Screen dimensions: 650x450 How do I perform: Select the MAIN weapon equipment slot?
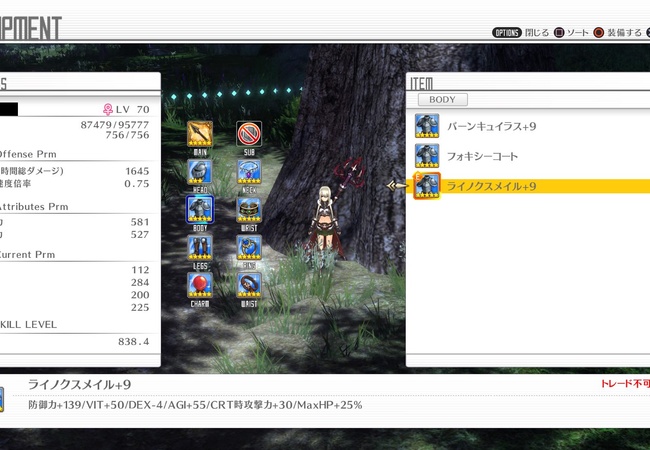[x=200, y=134]
